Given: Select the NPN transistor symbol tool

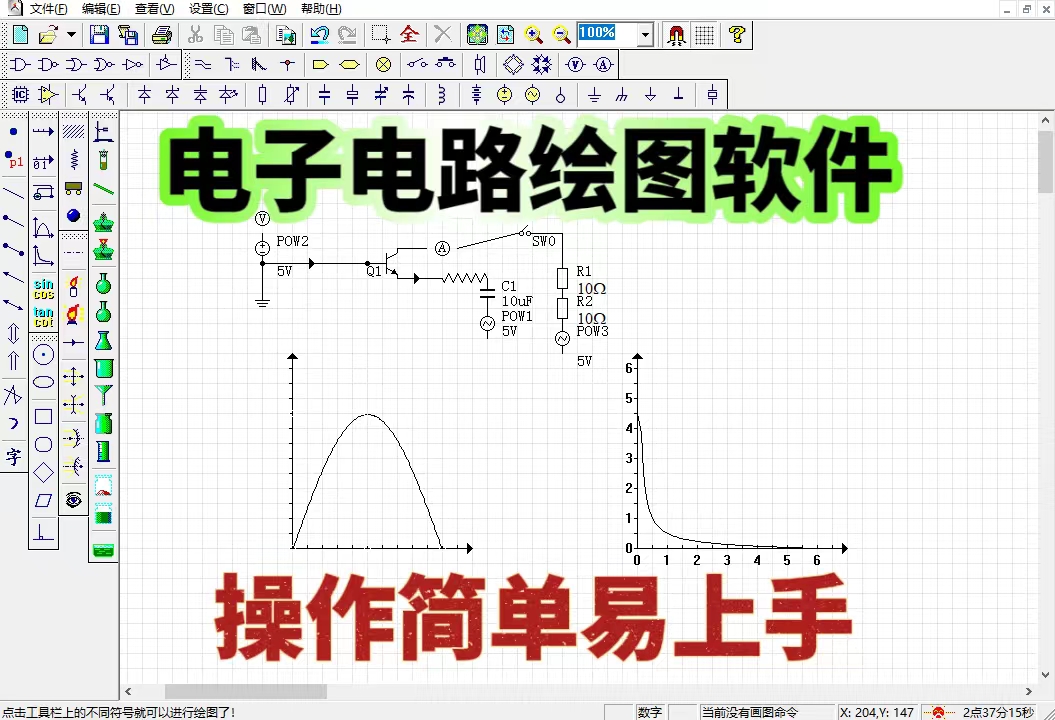Looking at the screenshot, I should tap(77, 95).
